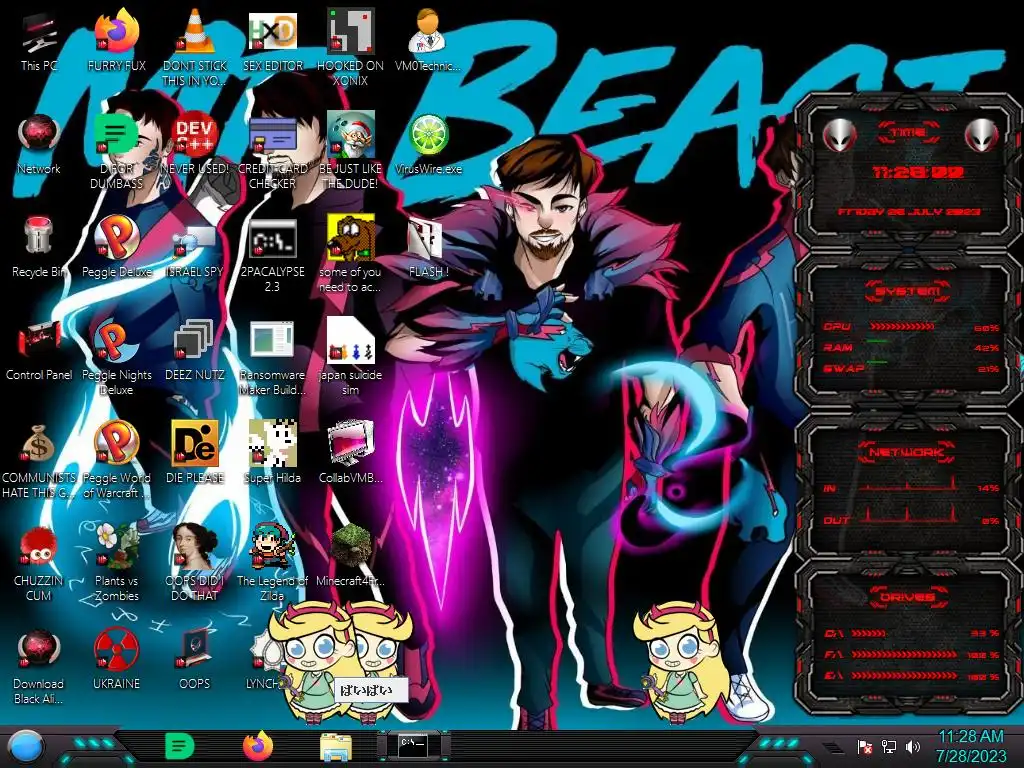Click the left alien head in TIME widget
1024x768 pixels.
[x=839, y=135]
